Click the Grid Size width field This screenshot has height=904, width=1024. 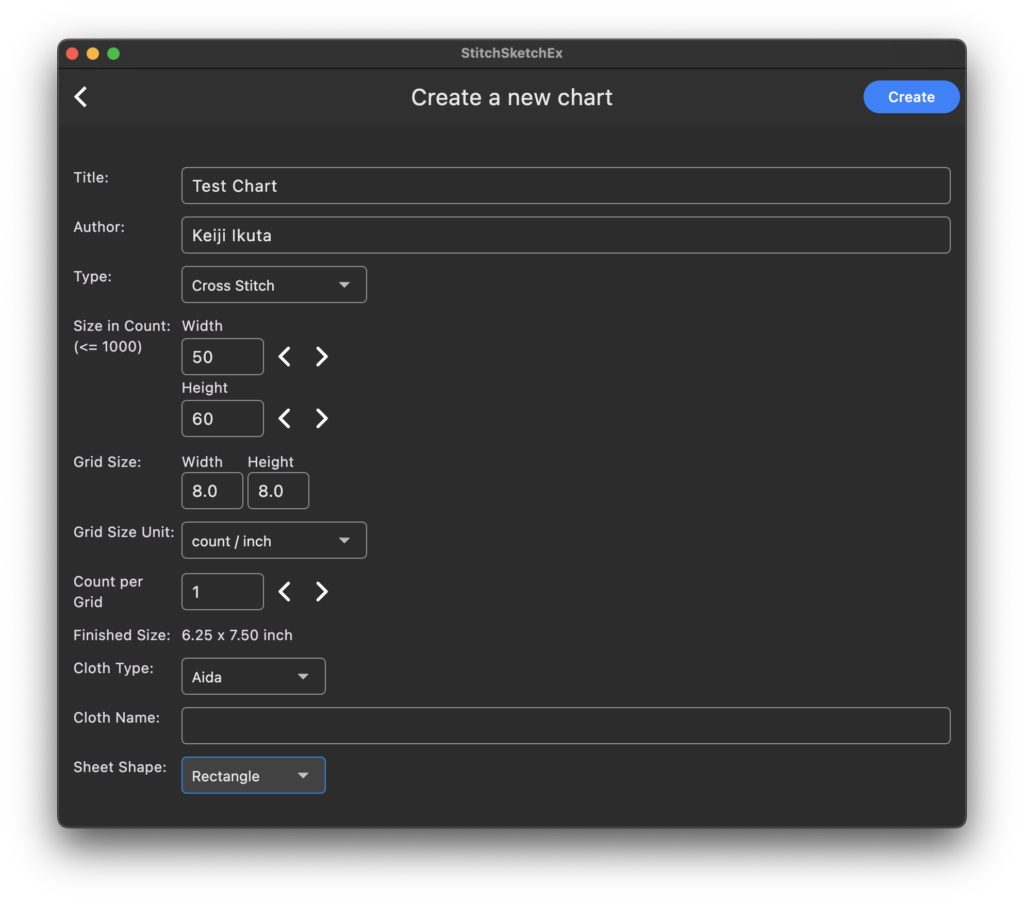point(212,491)
